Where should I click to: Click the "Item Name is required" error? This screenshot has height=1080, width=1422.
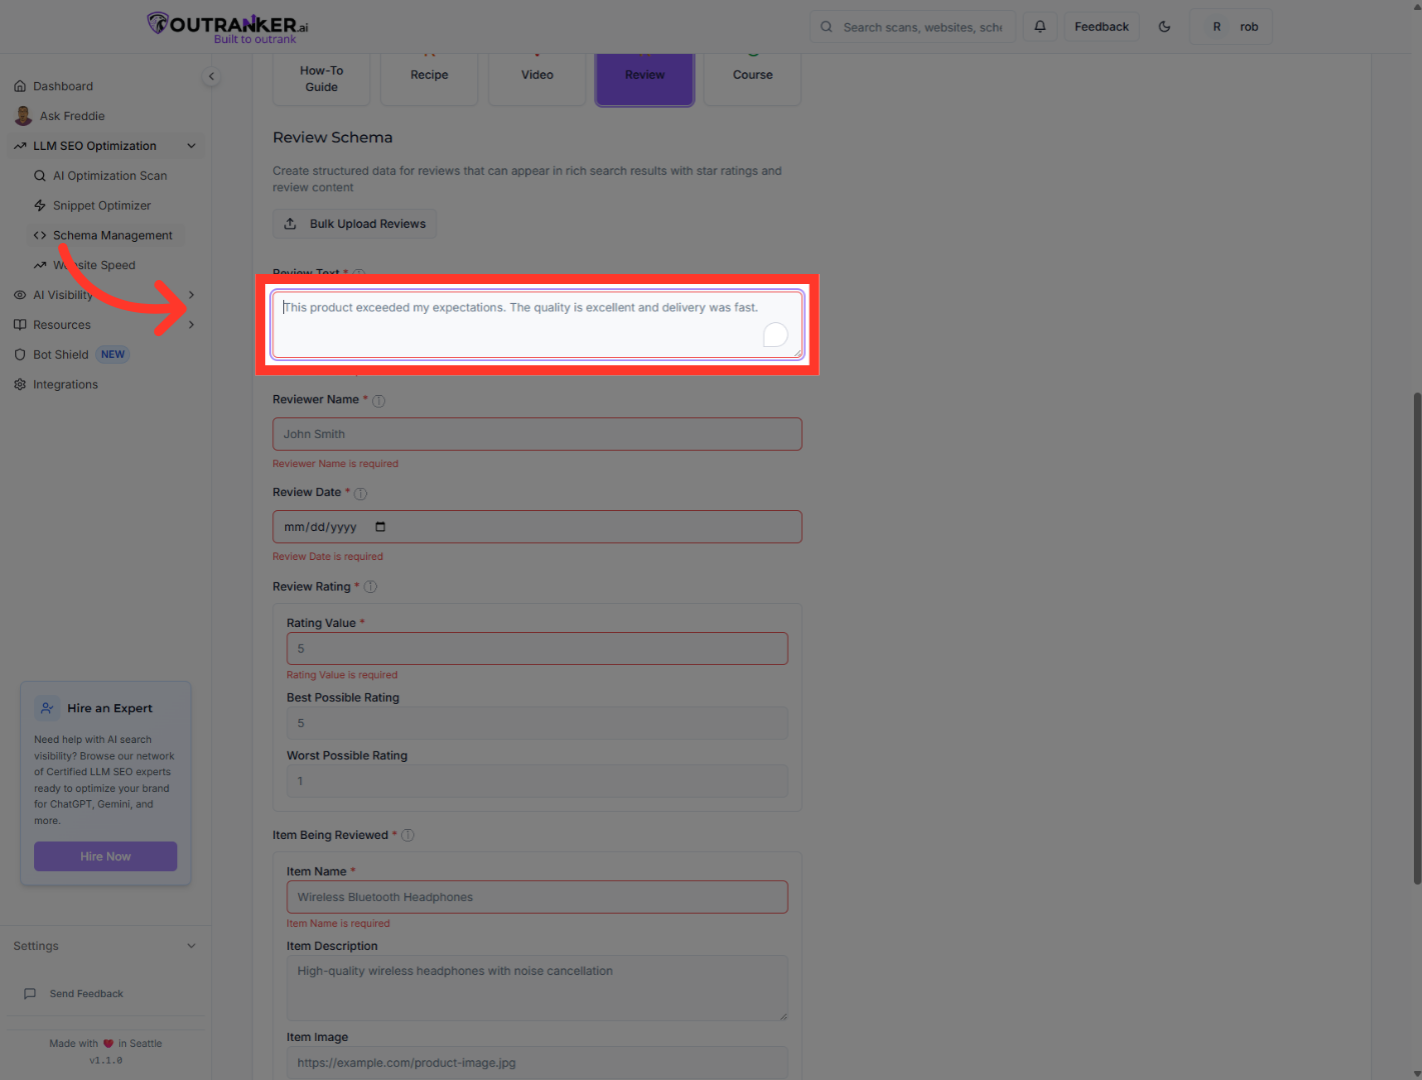pos(338,924)
